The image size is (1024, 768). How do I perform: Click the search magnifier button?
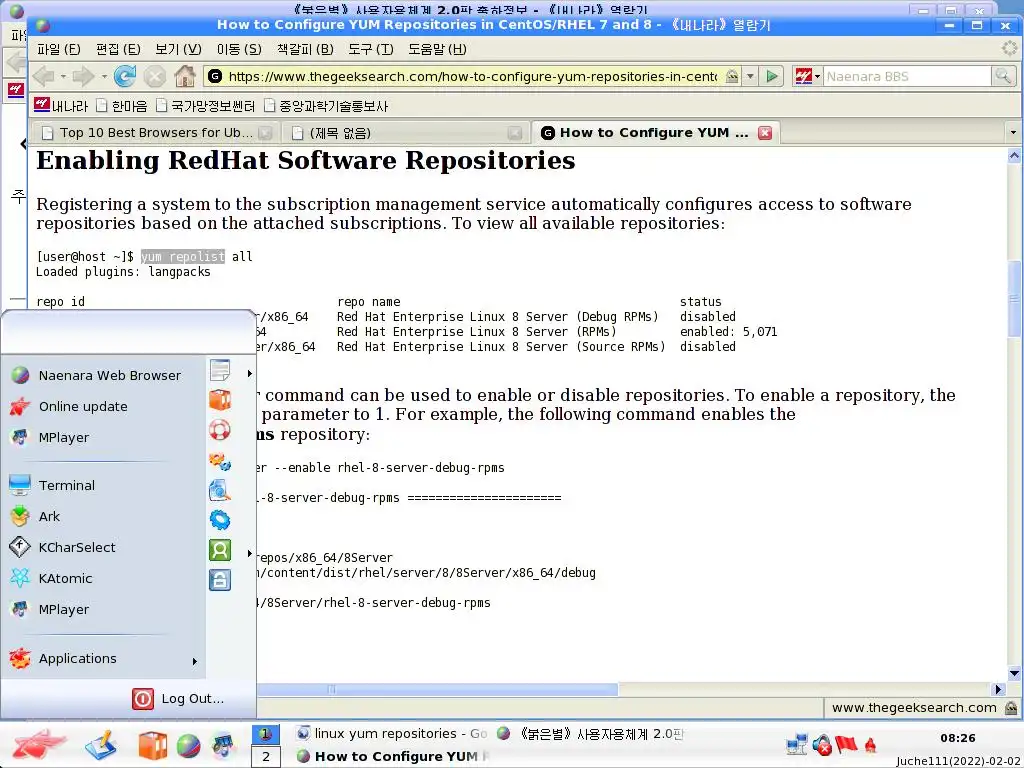[1002, 76]
